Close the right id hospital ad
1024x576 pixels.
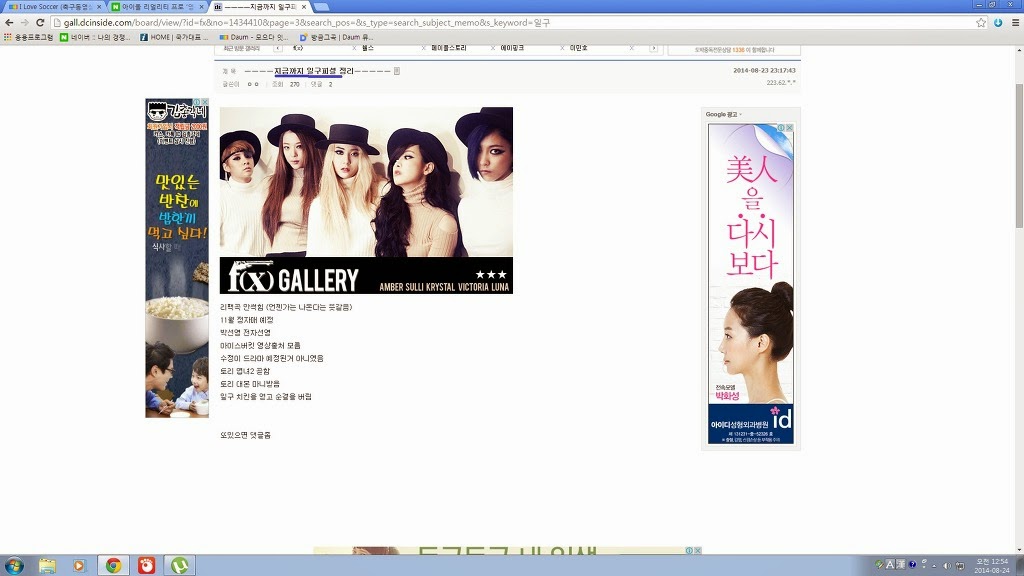click(x=789, y=128)
